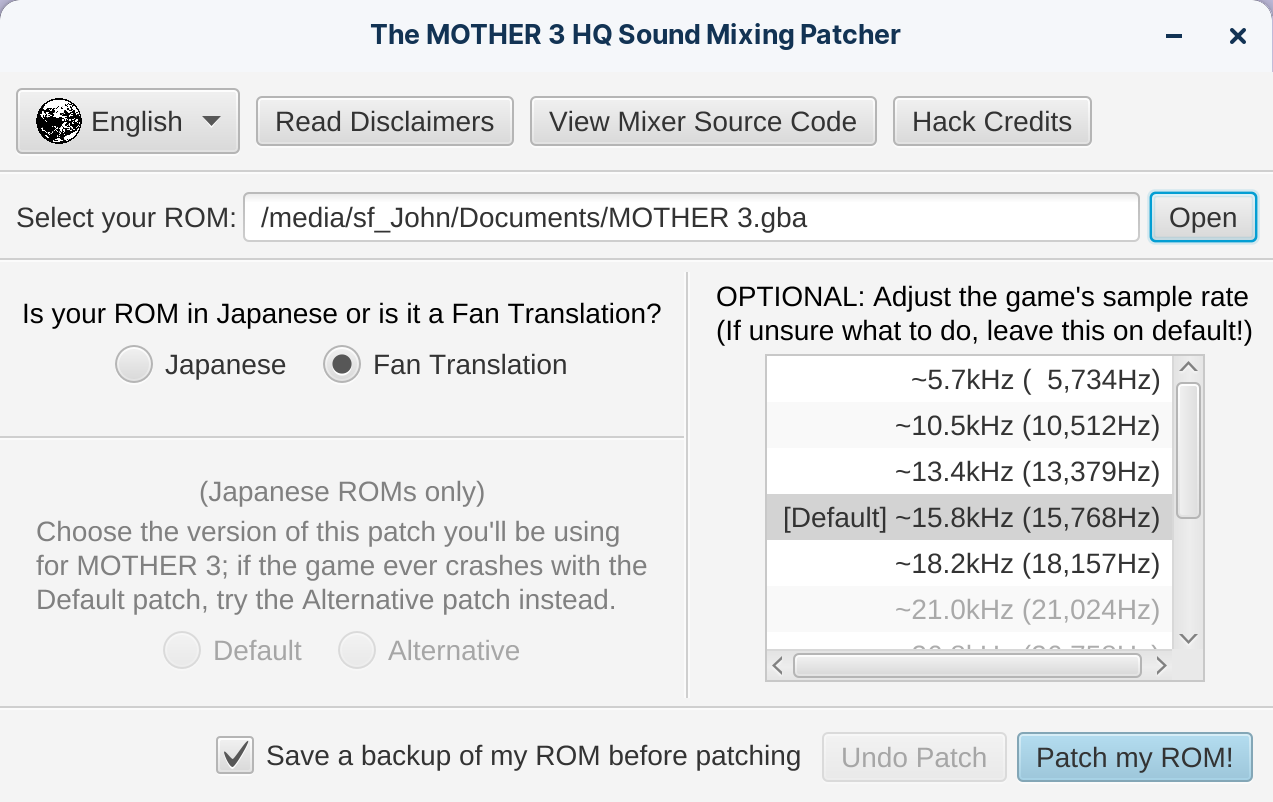Choose the ~10.5kHz (10,512Hz) sample rate
The height and width of the screenshot is (802, 1273).
pyautogui.click(x=969, y=425)
